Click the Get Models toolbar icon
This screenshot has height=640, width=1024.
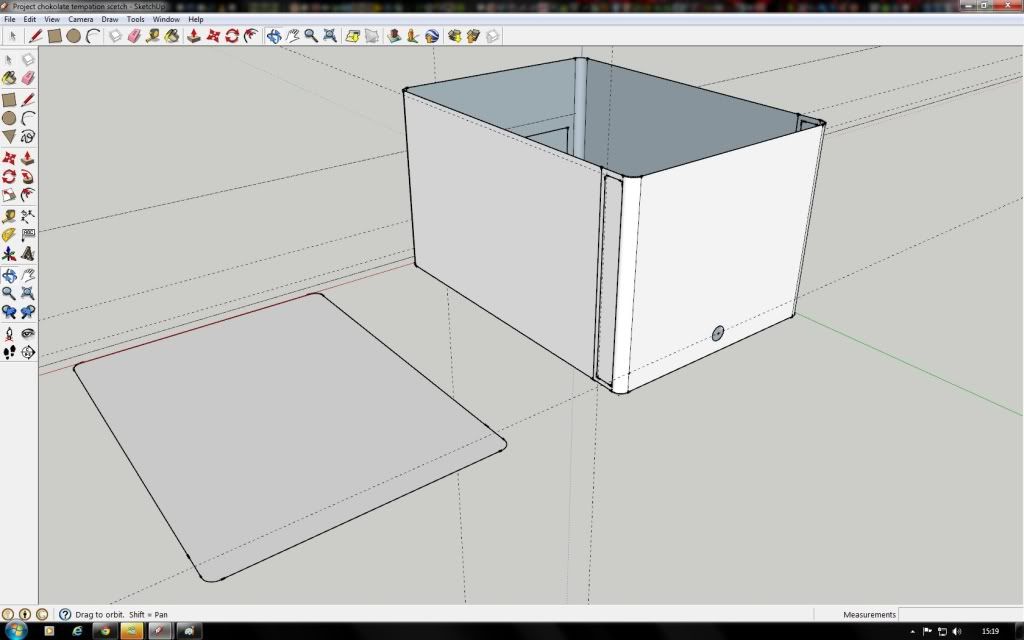(x=455, y=36)
